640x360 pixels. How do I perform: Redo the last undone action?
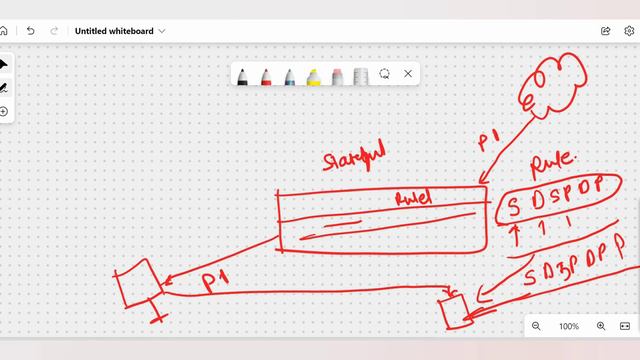coord(54,31)
